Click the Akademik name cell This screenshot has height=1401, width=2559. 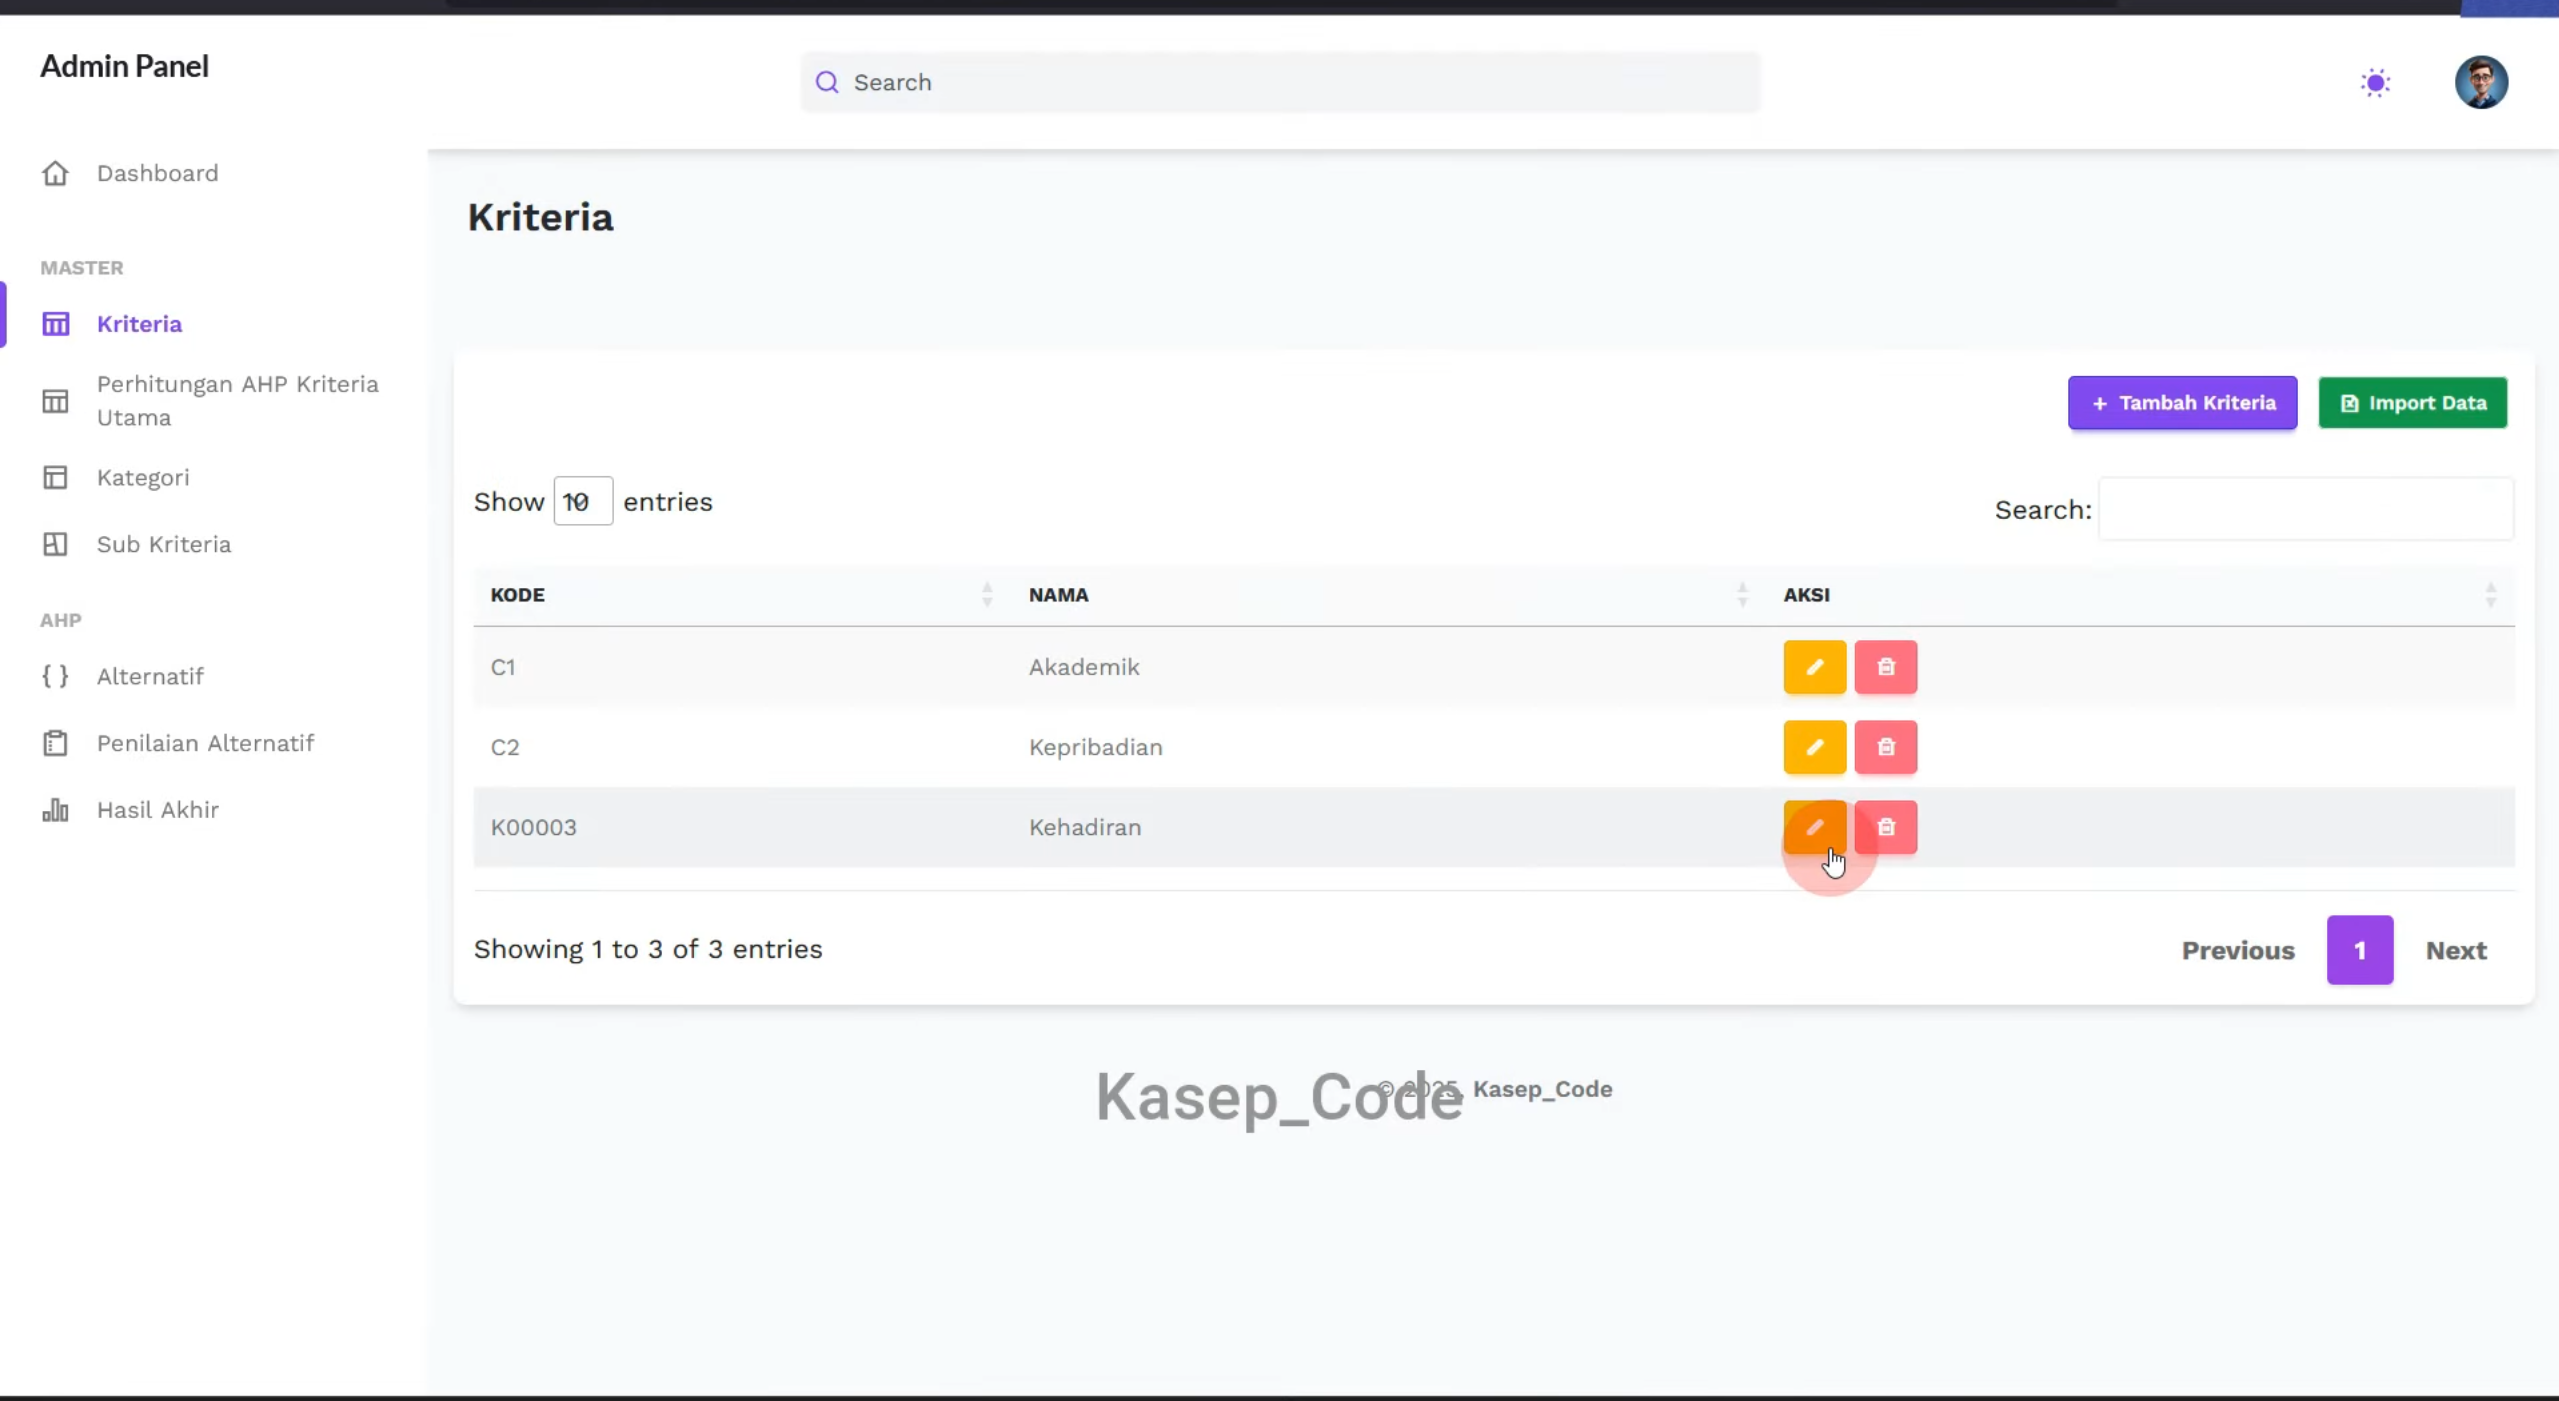point(1084,667)
